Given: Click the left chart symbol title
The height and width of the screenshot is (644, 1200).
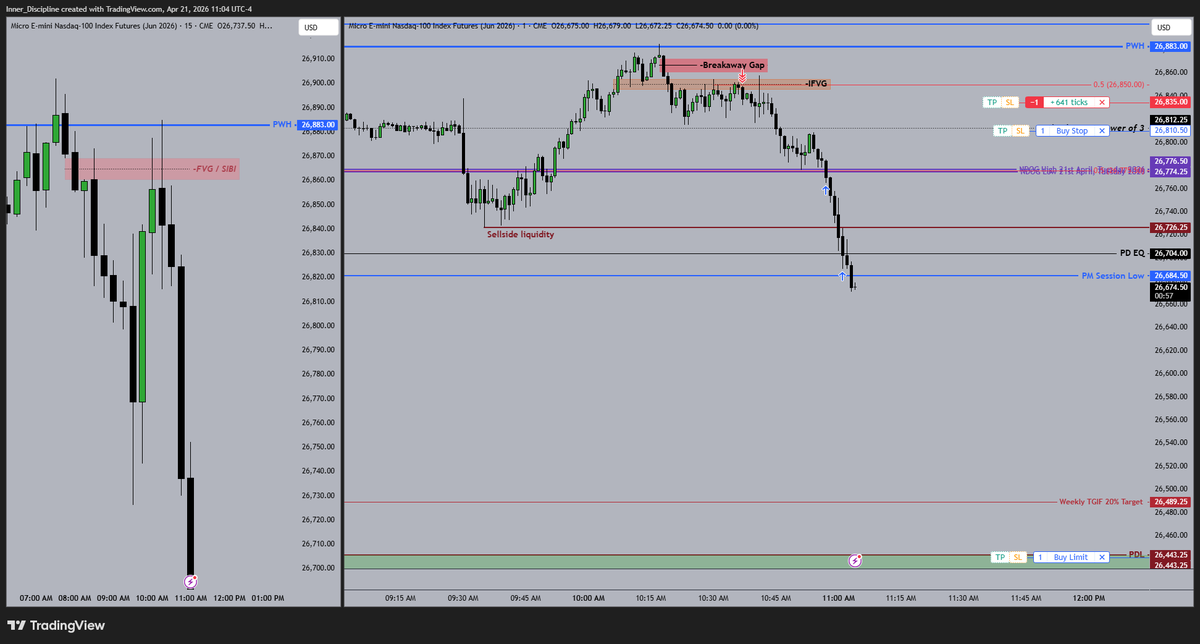Looking at the screenshot, I should point(139,27).
